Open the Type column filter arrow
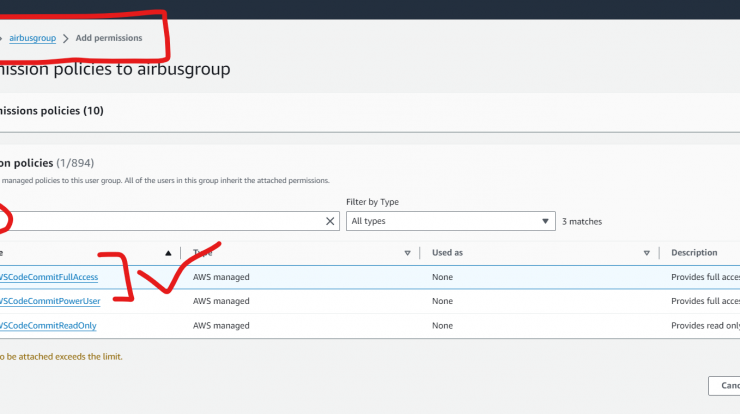The height and width of the screenshot is (414, 740). (x=407, y=253)
